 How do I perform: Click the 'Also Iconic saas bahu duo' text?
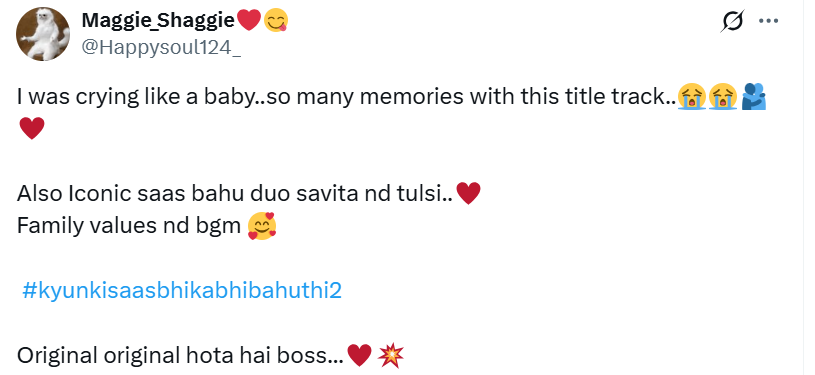pos(235,193)
